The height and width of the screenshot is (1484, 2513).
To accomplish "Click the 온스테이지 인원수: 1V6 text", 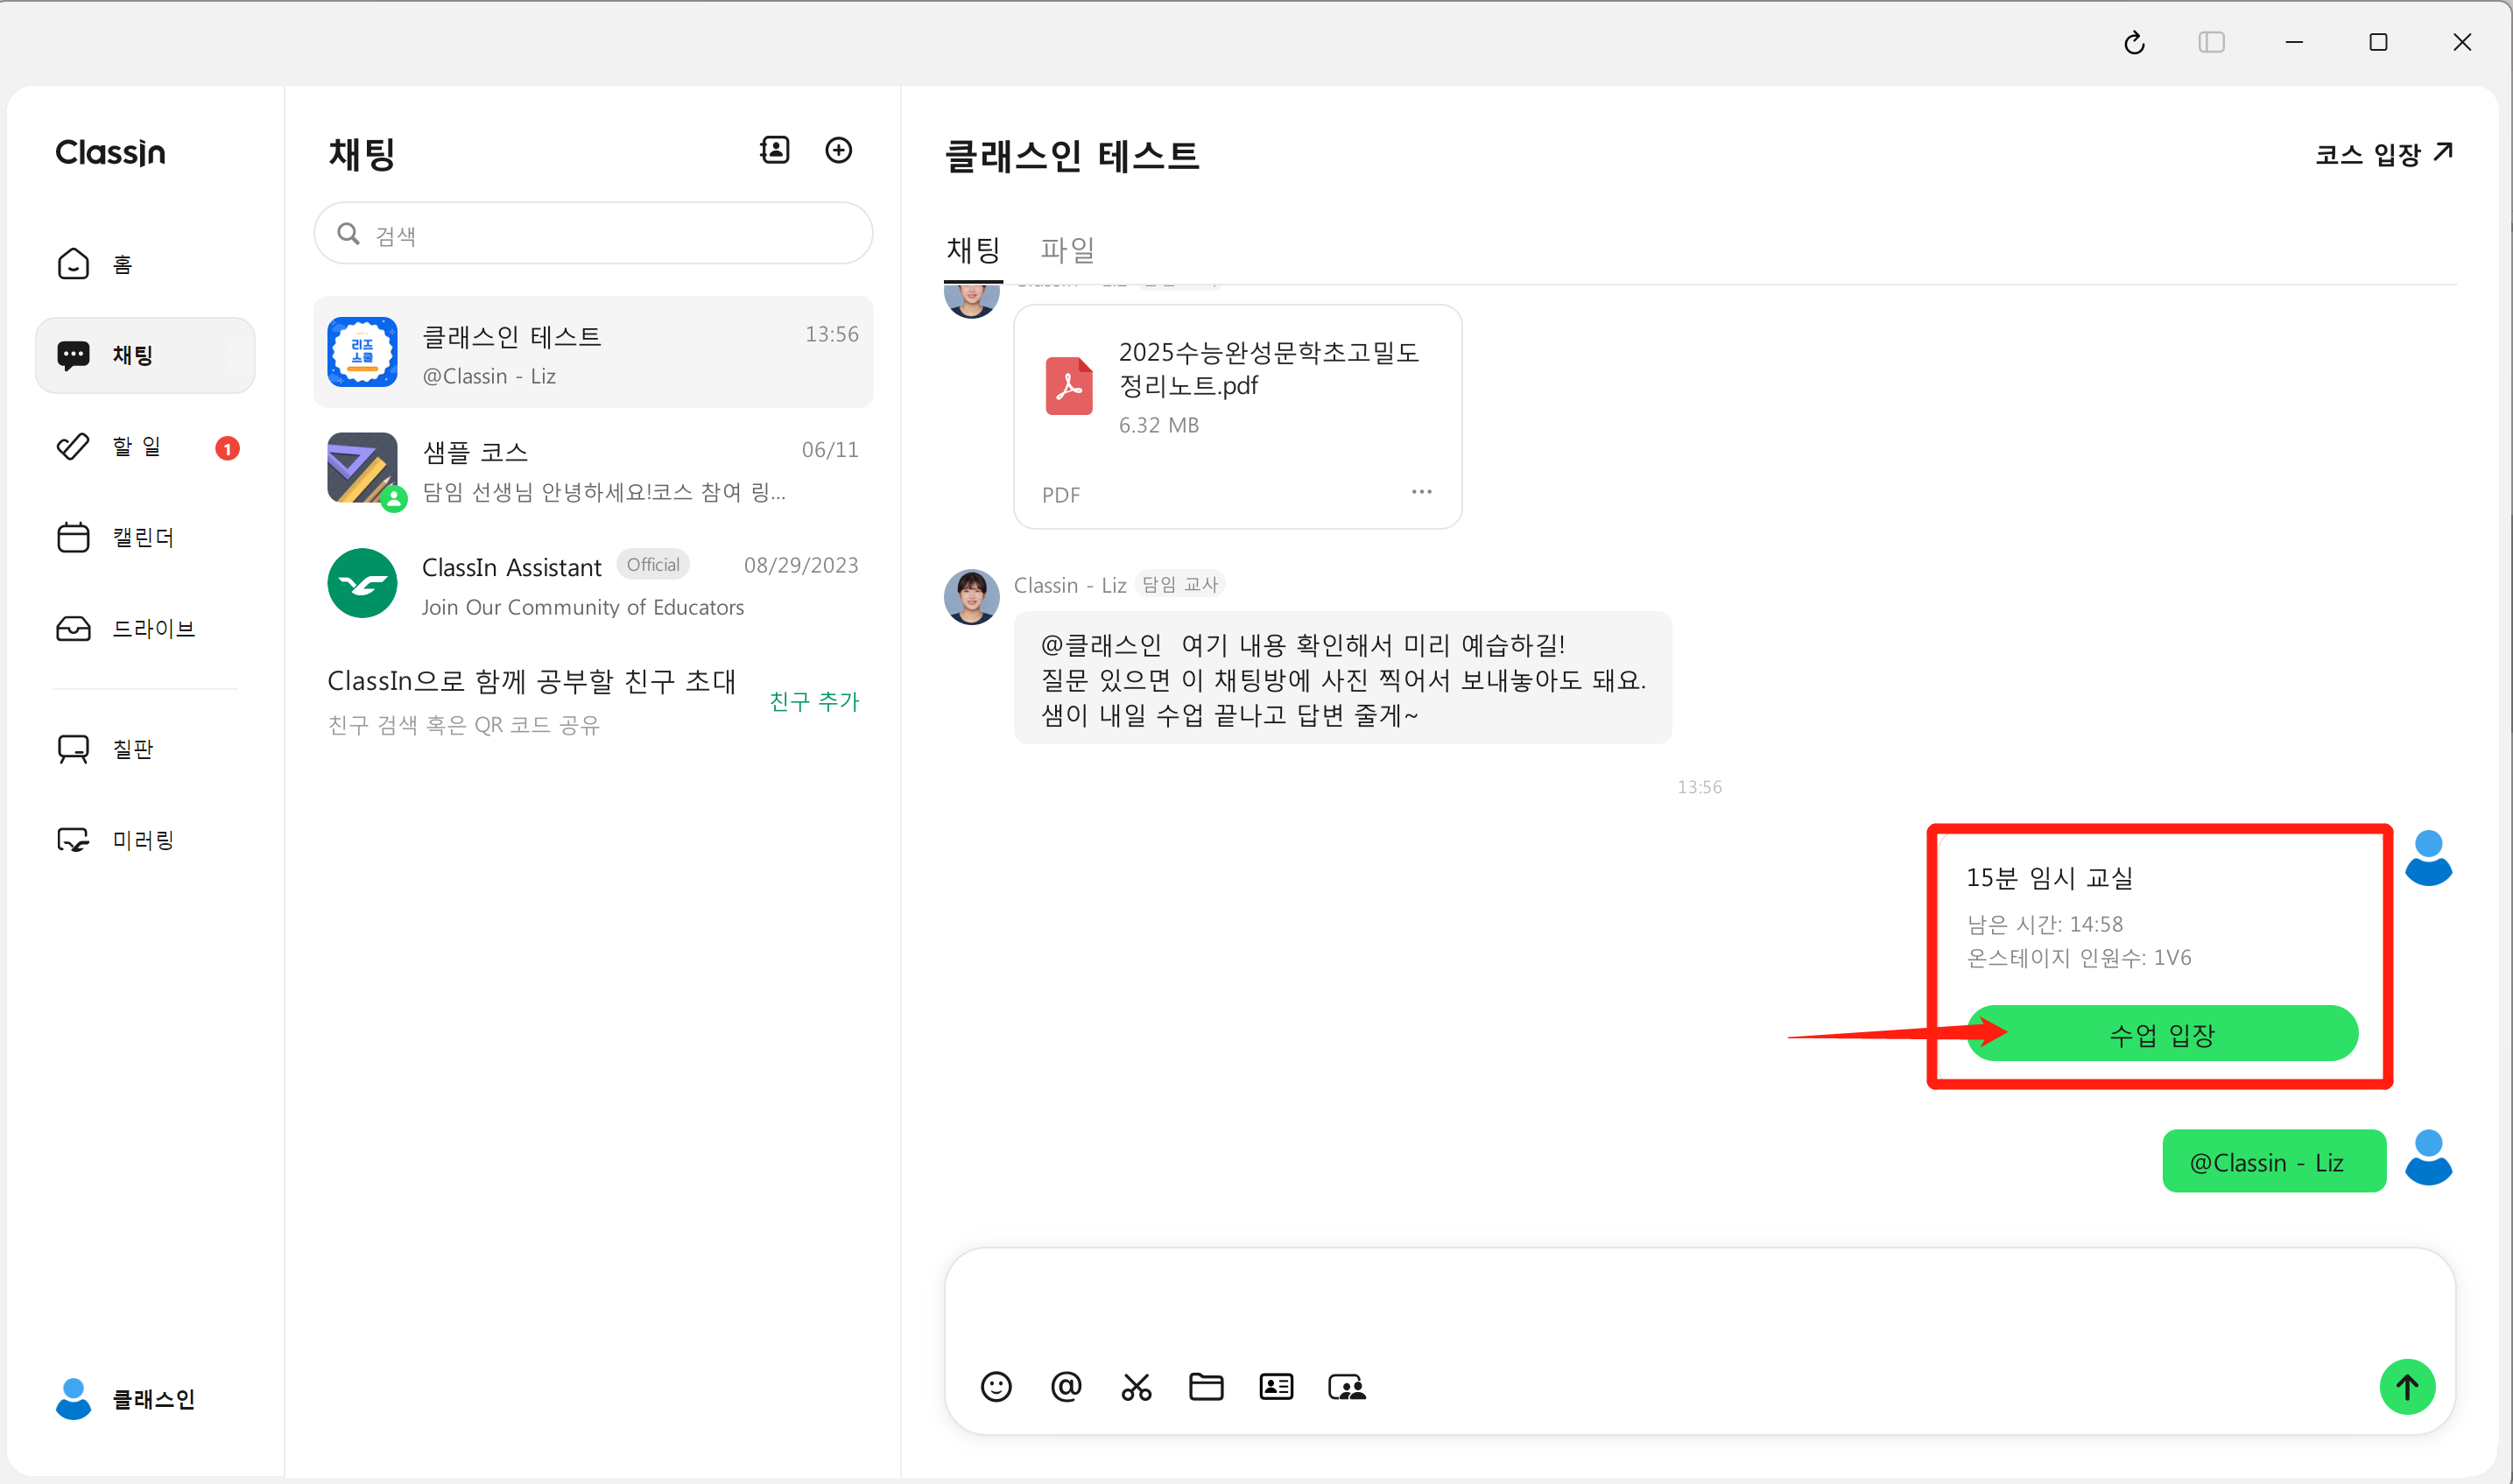I will coord(2078,958).
